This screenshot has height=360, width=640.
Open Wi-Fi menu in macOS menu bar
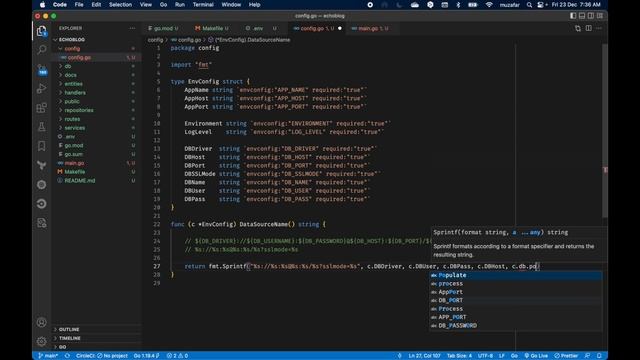[x=489, y=5]
